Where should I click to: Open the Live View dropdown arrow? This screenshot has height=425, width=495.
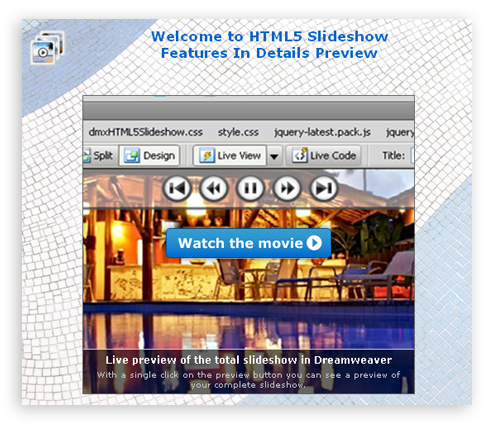pyautogui.click(x=274, y=156)
